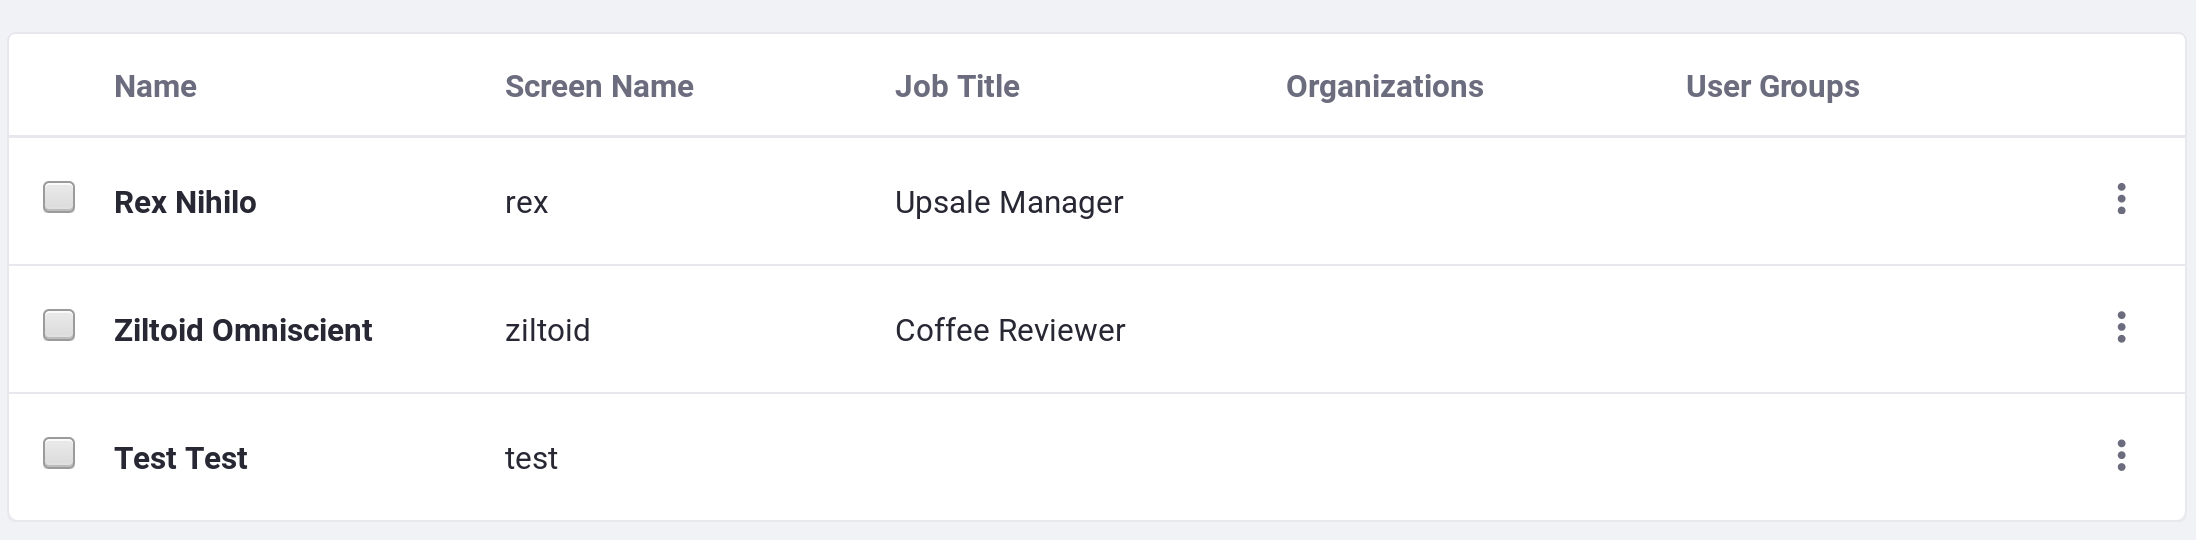This screenshot has width=2196, height=540.
Task: Click the screen name "ziltoid"
Action: pos(547,330)
